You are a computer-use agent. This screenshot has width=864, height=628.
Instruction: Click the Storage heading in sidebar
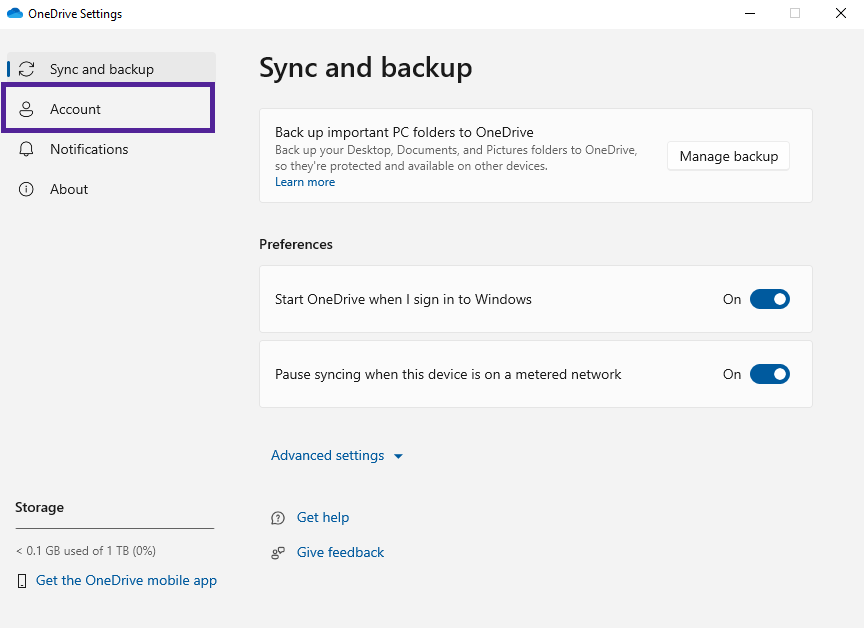40,507
